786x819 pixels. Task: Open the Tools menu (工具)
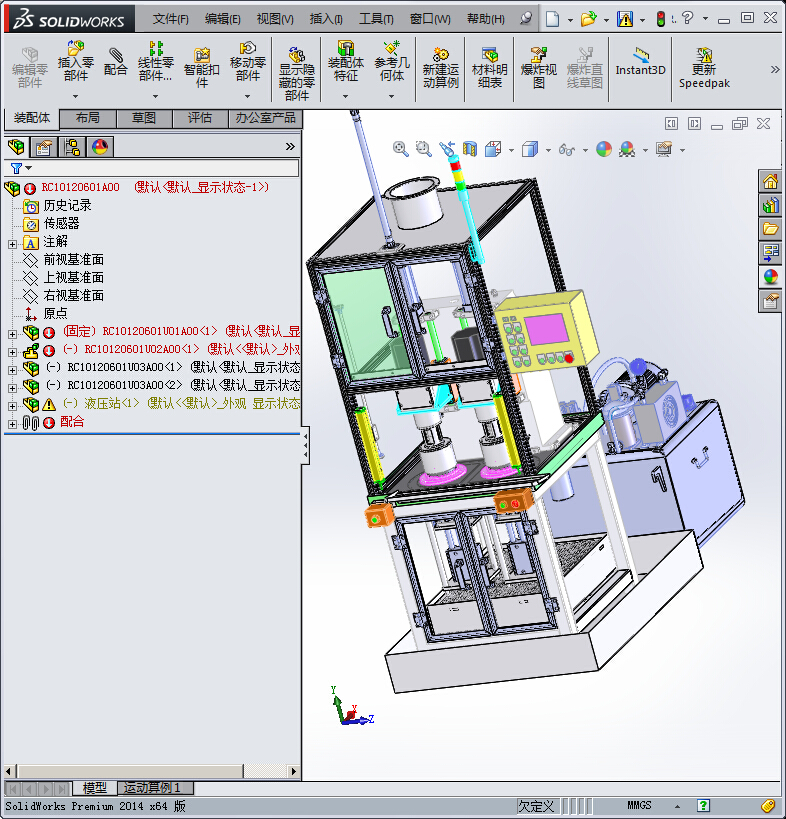tap(376, 19)
